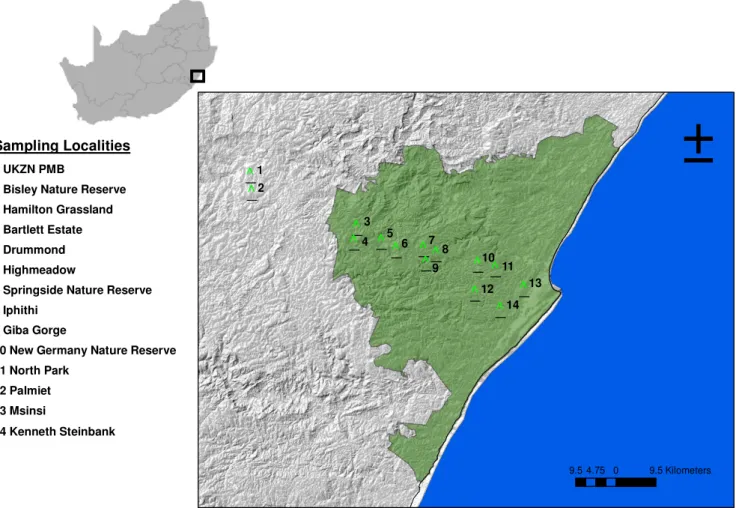Click the green marker for site 14
This screenshot has width=736, height=508.
(x=500, y=306)
